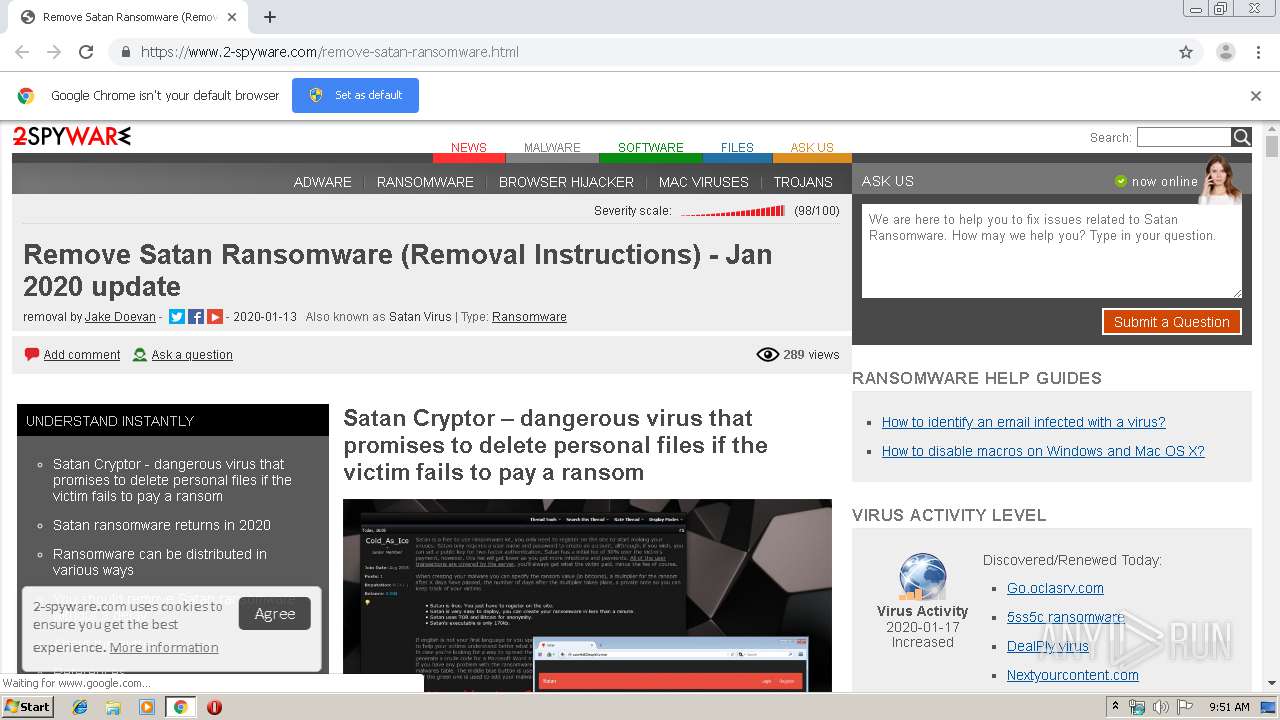The image size is (1280, 720).
Task: Select the ADWARE category
Action: (x=322, y=182)
